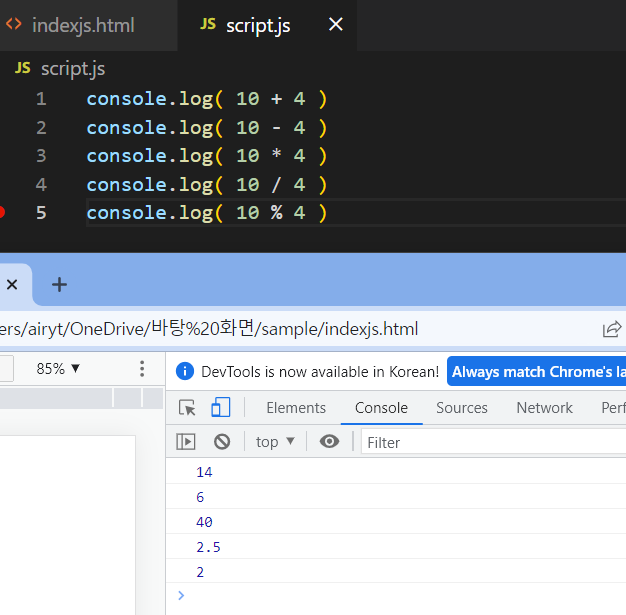Open device toolbar three-dot more options
626x615 pixels.
click(142, 369)
